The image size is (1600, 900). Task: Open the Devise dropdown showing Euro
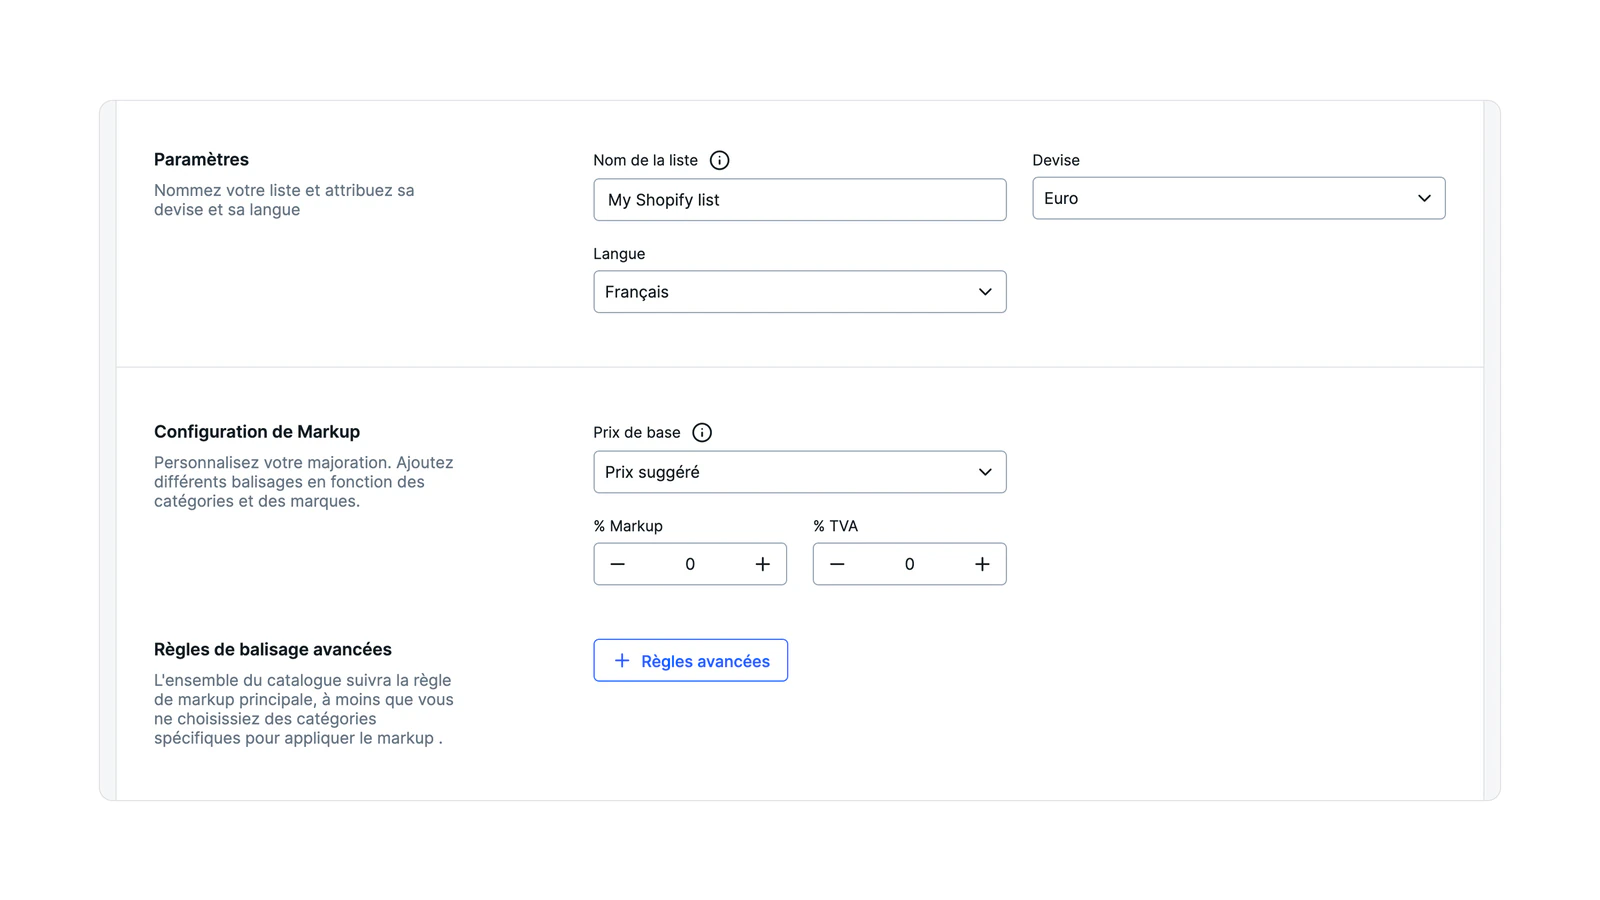pyautogui.click(x=1238, y=198)
